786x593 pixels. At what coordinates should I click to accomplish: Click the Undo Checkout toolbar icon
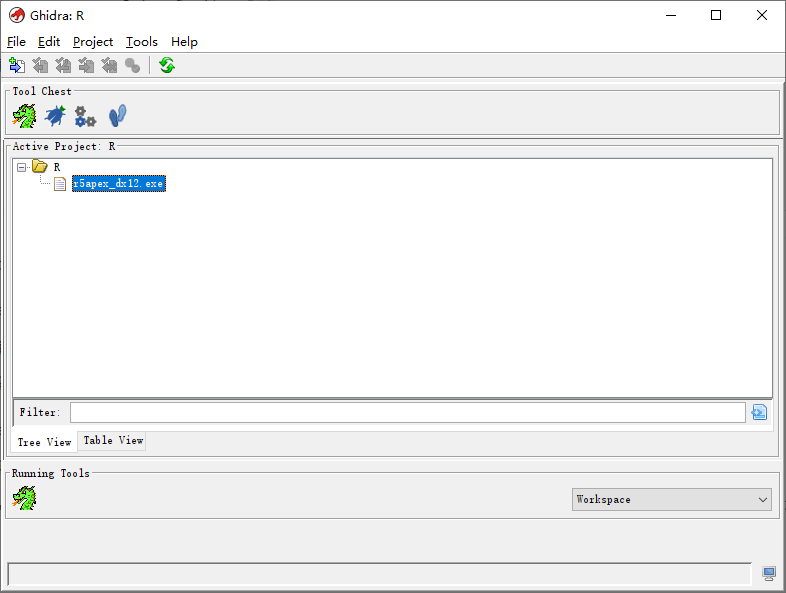click(x=109, y=65)
